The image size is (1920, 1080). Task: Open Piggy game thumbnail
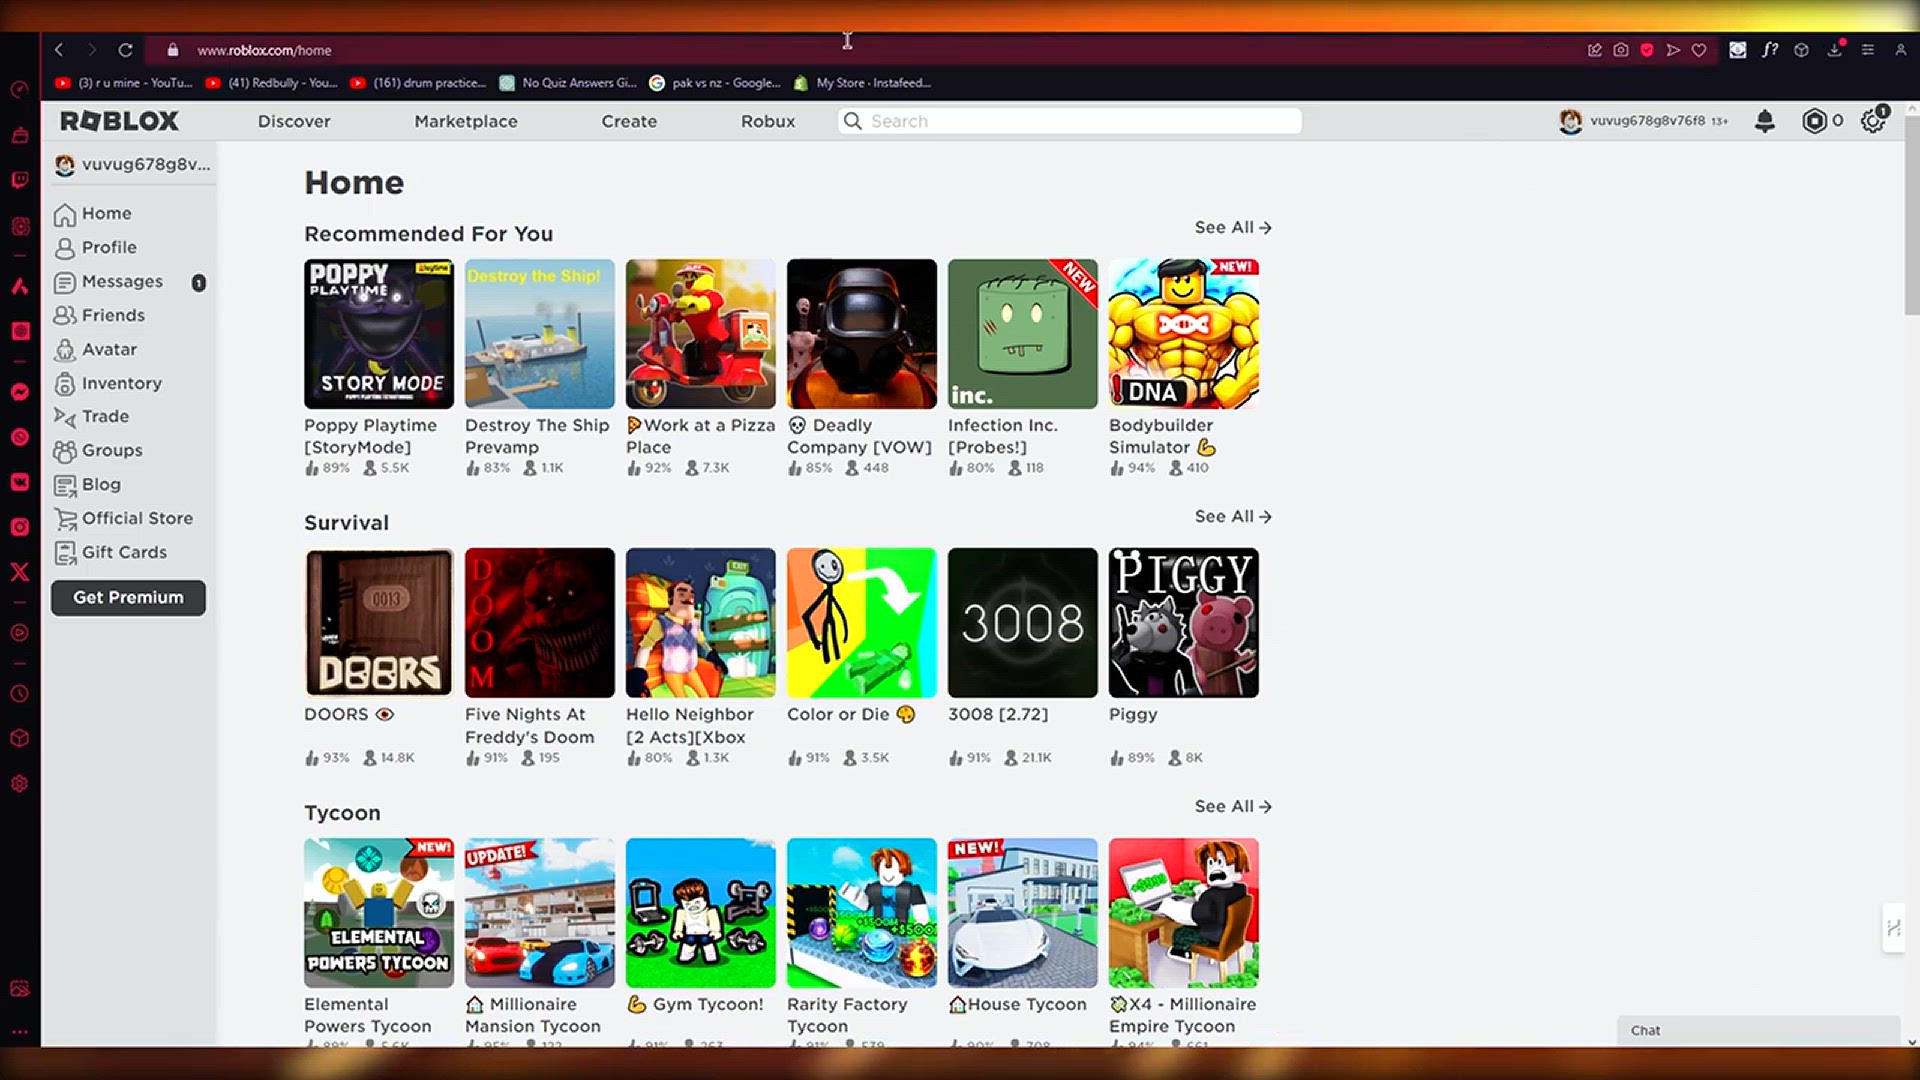1184,622
